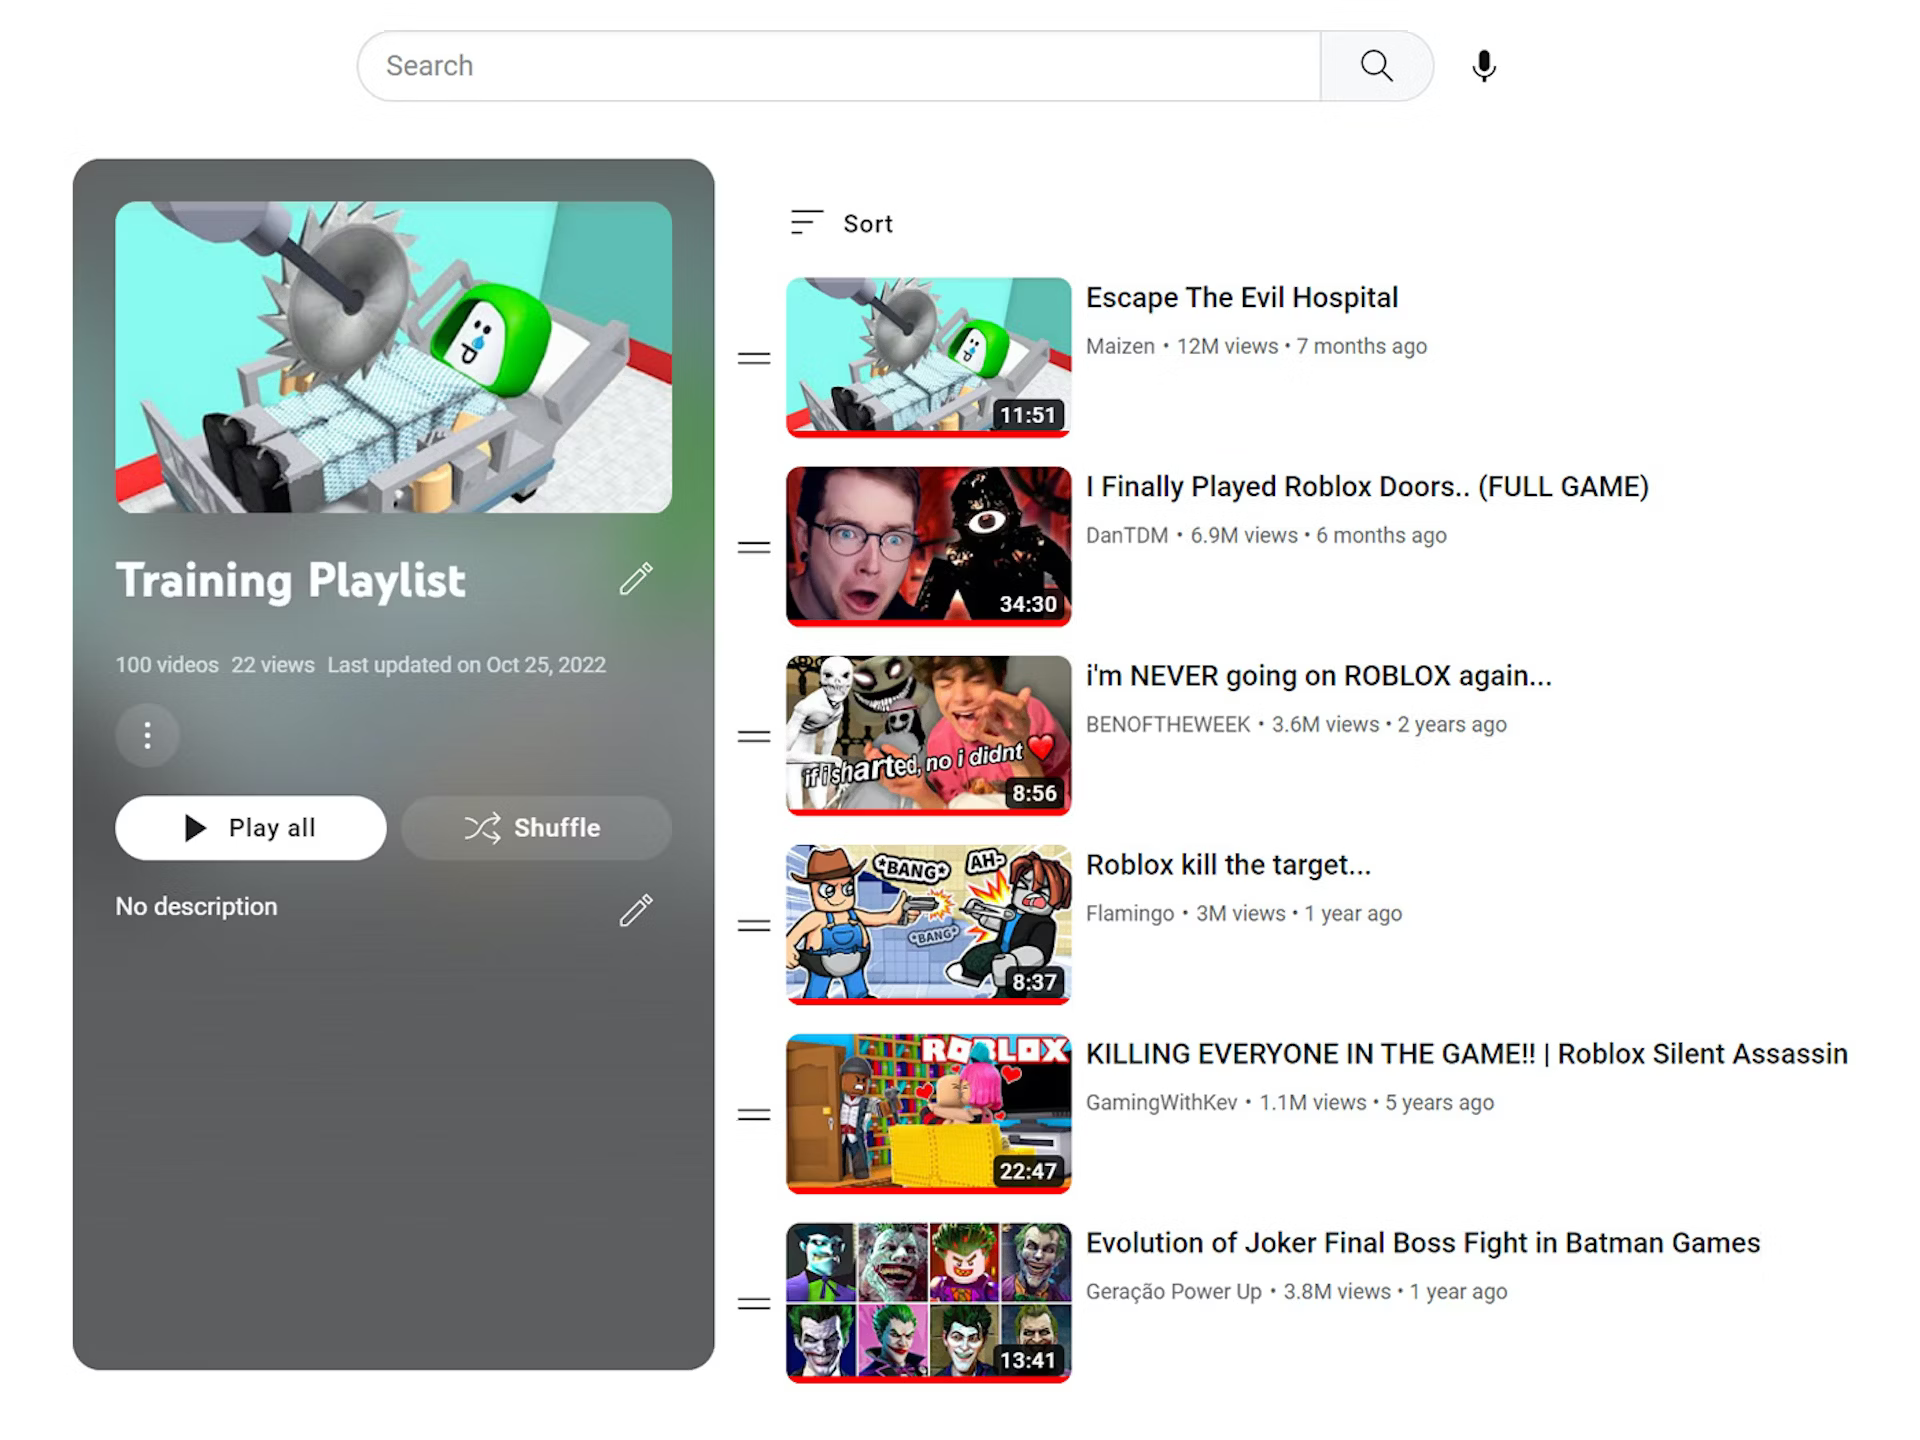Click the Play all button
The image size is (1920, 1440).
[249, 827]
